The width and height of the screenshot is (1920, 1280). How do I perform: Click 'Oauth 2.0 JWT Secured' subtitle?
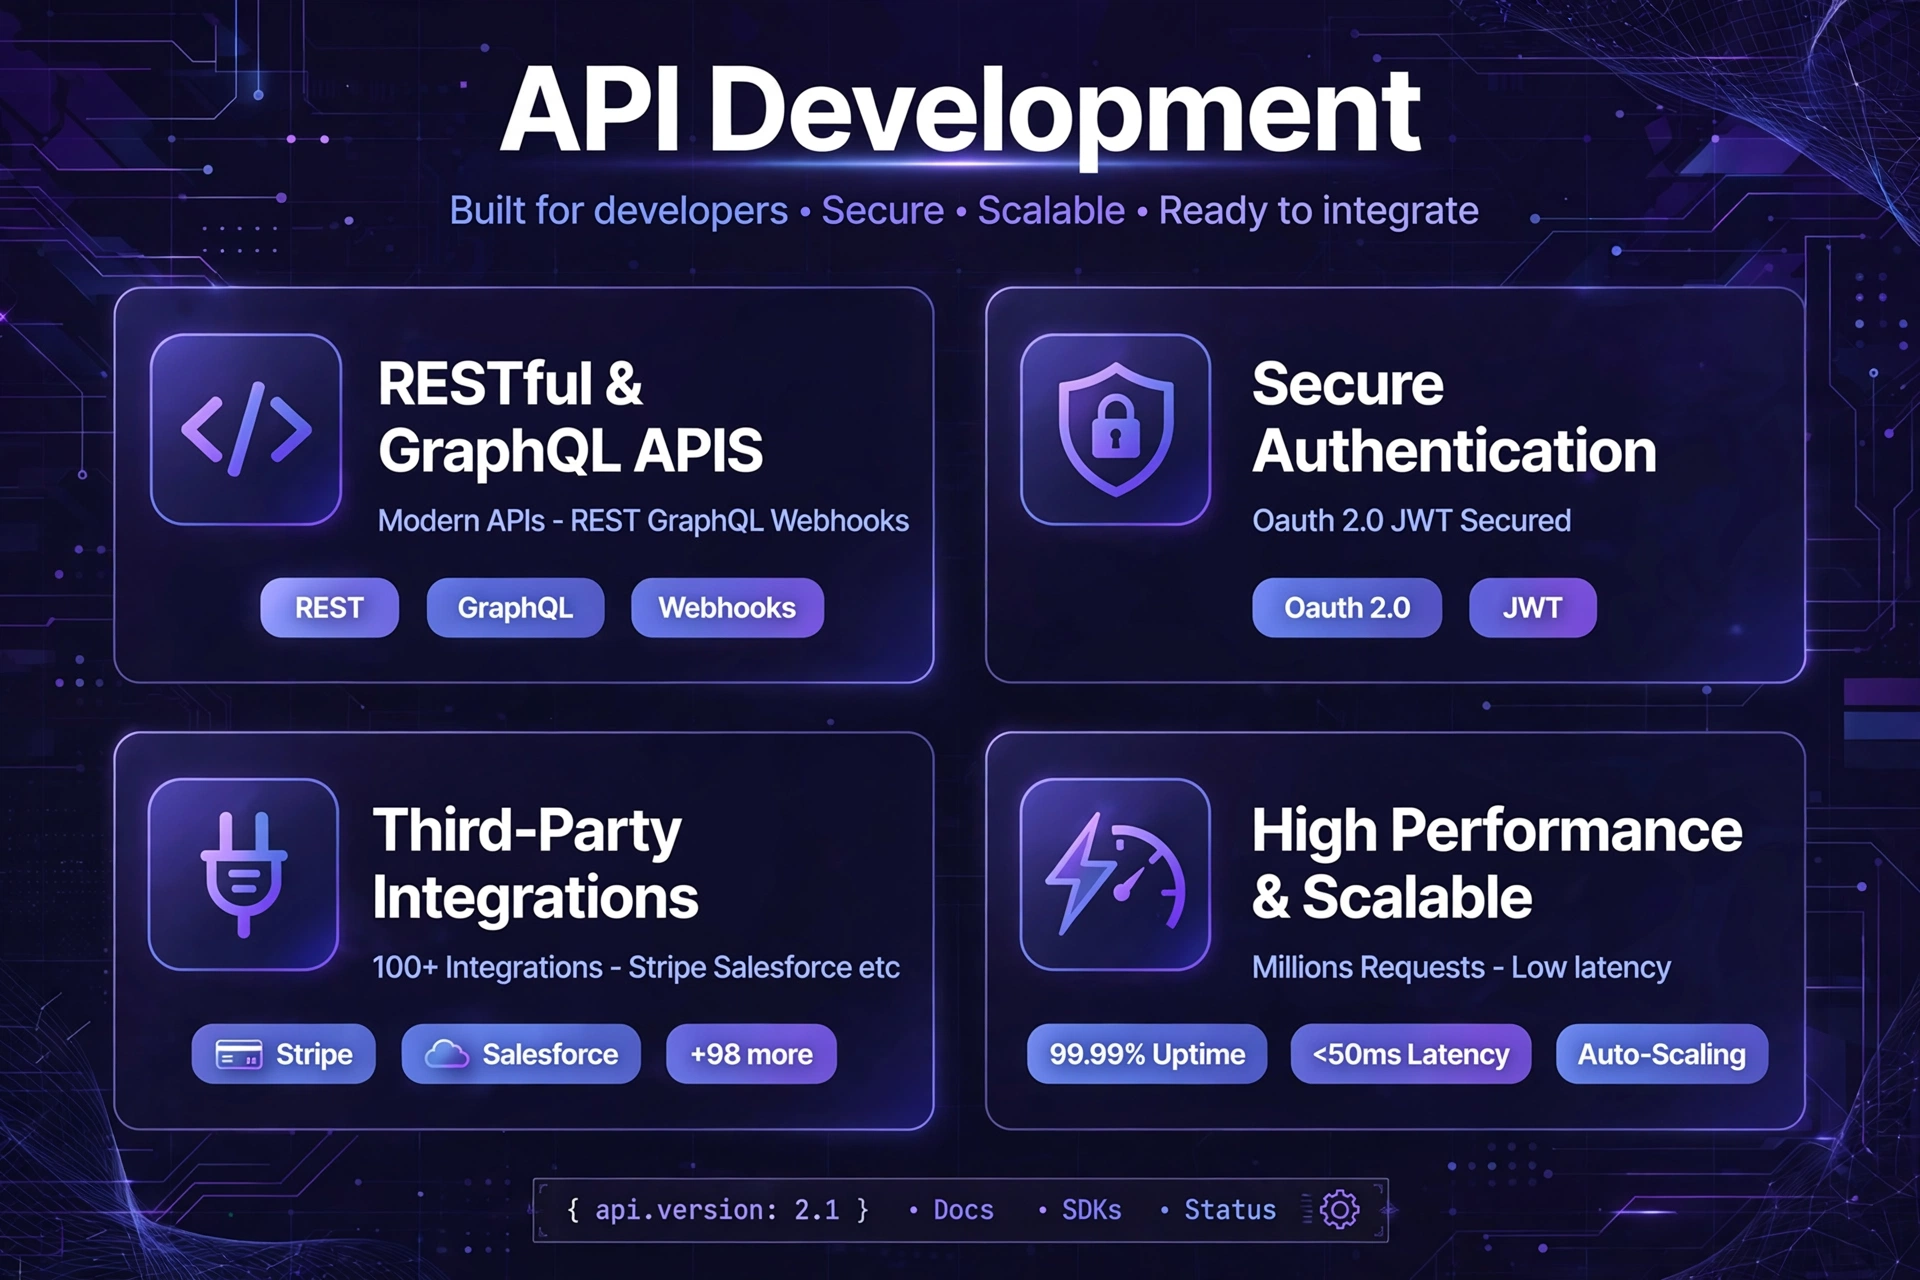1411,521
